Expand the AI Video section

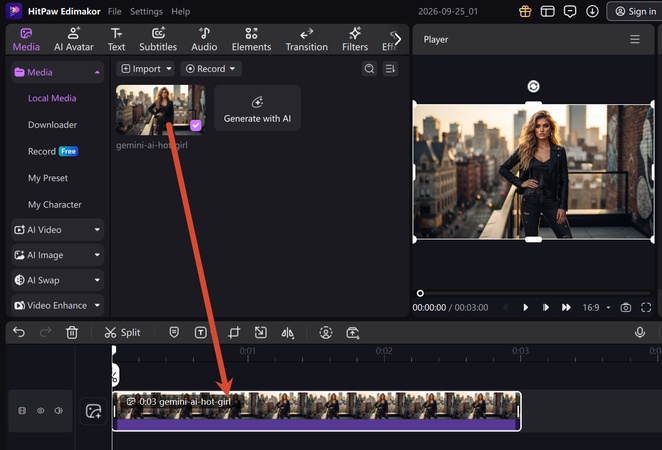point(57,230)
